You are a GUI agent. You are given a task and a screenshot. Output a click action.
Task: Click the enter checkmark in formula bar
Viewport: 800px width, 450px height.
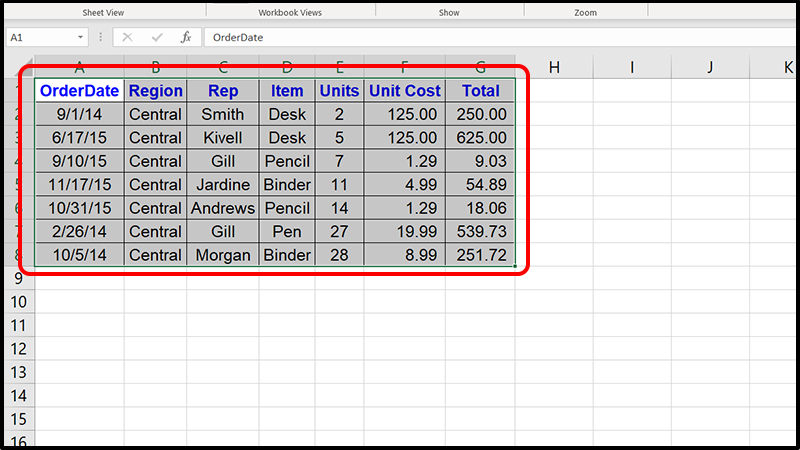157,37
